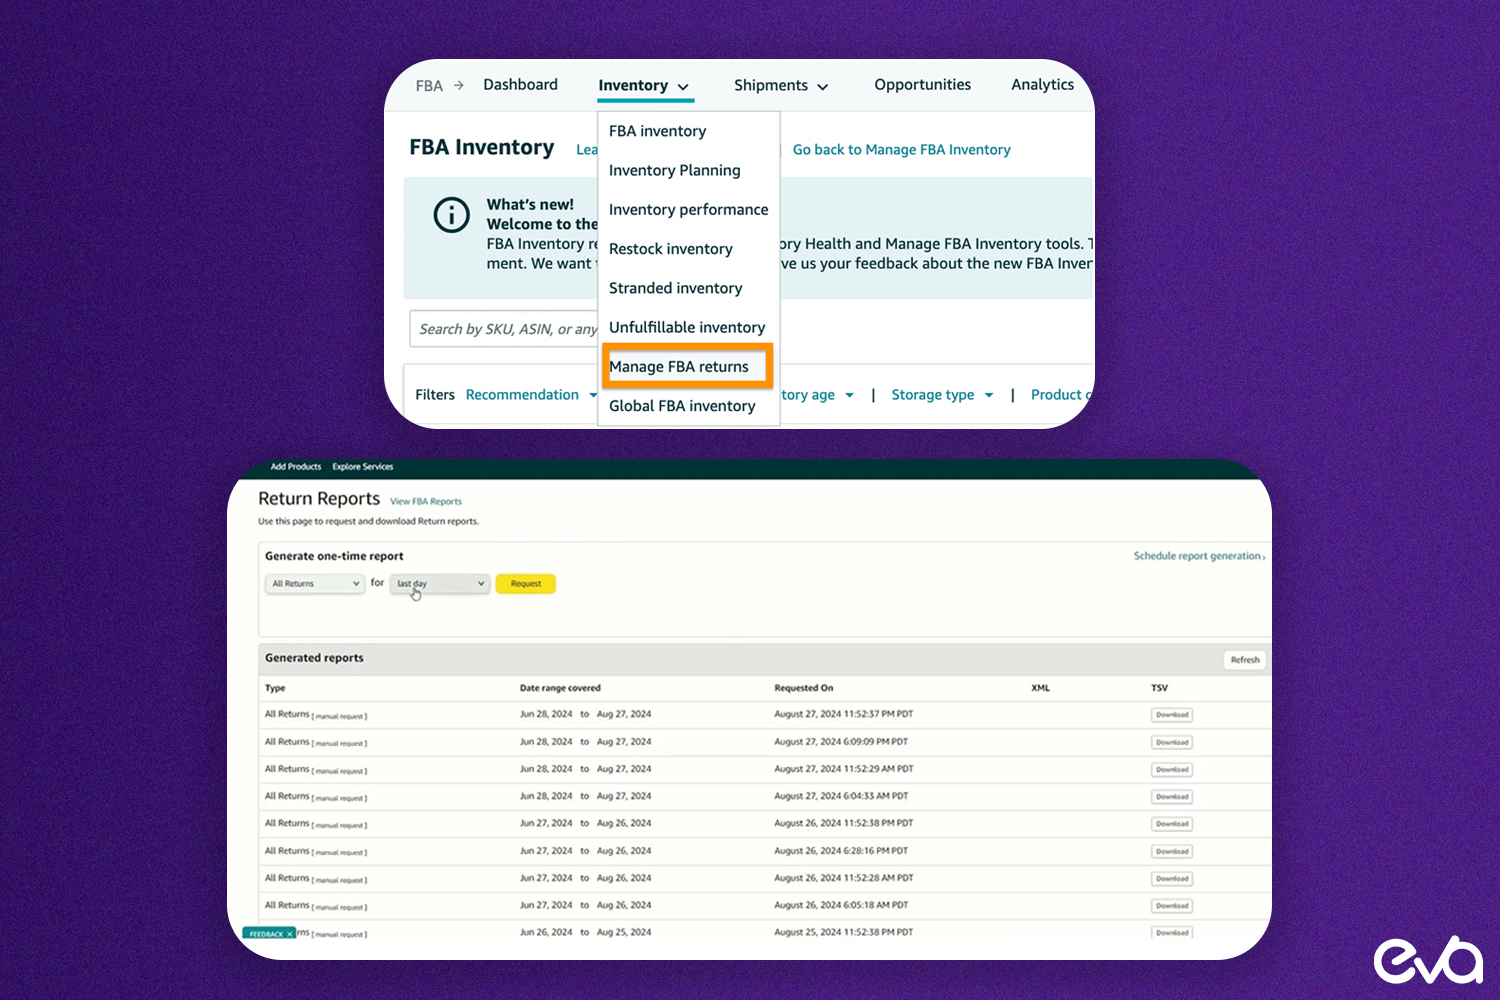The height and width of the screenshot is (1000, 1500).
Task: Select "Stranded inventory" in the dropdown menu
Action: coord(675,288)
